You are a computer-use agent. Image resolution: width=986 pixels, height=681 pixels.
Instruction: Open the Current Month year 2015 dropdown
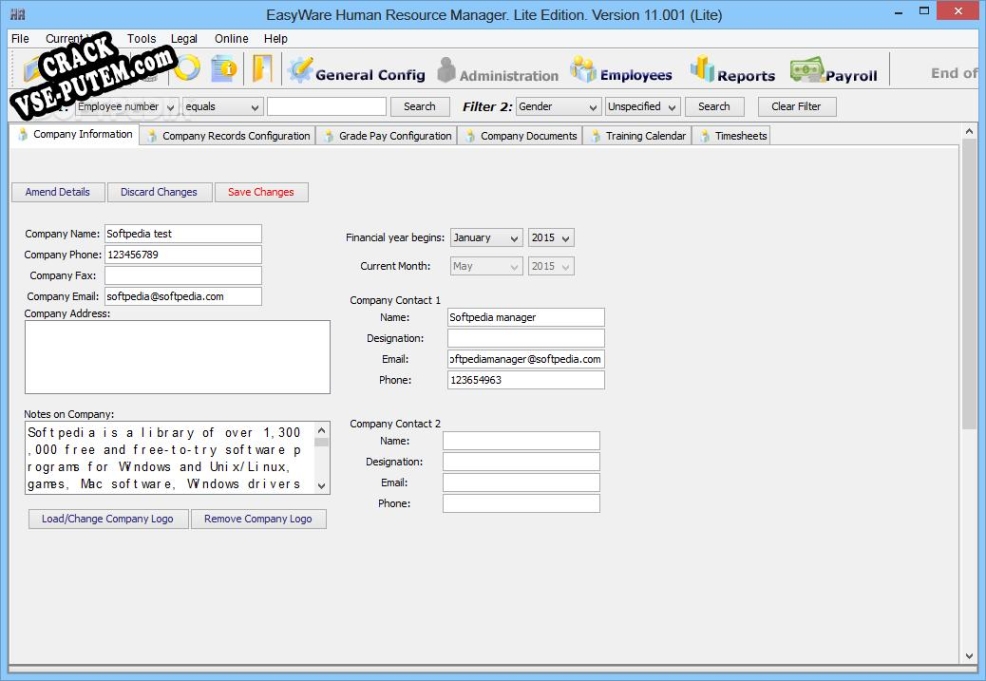tap(551, 266)
